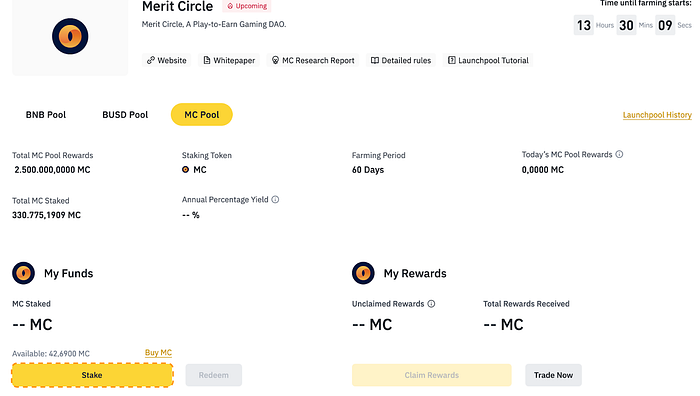Click the Trade Now button
The height and width of the screenshot is (396, 700).
click(553, 375)
